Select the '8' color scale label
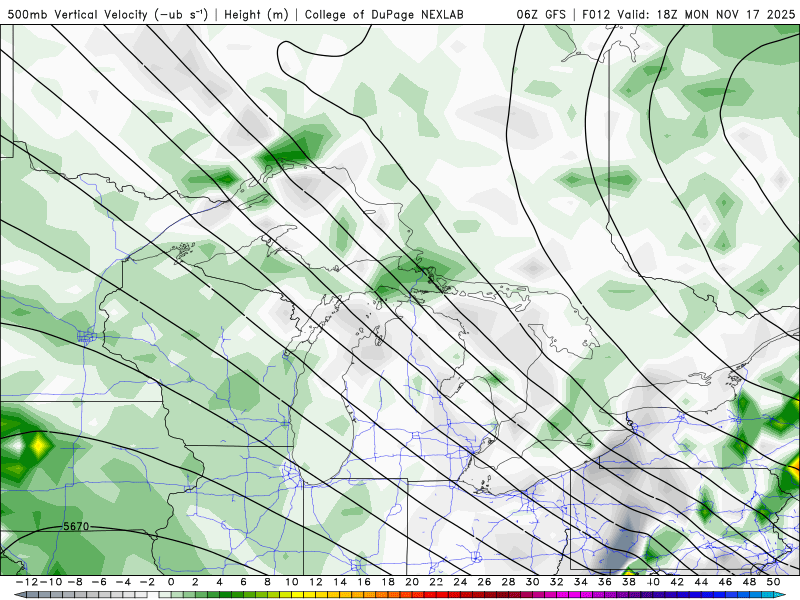The width and height of the screenshot is (800, 600). pyautogui.click(x=267, y=582)
